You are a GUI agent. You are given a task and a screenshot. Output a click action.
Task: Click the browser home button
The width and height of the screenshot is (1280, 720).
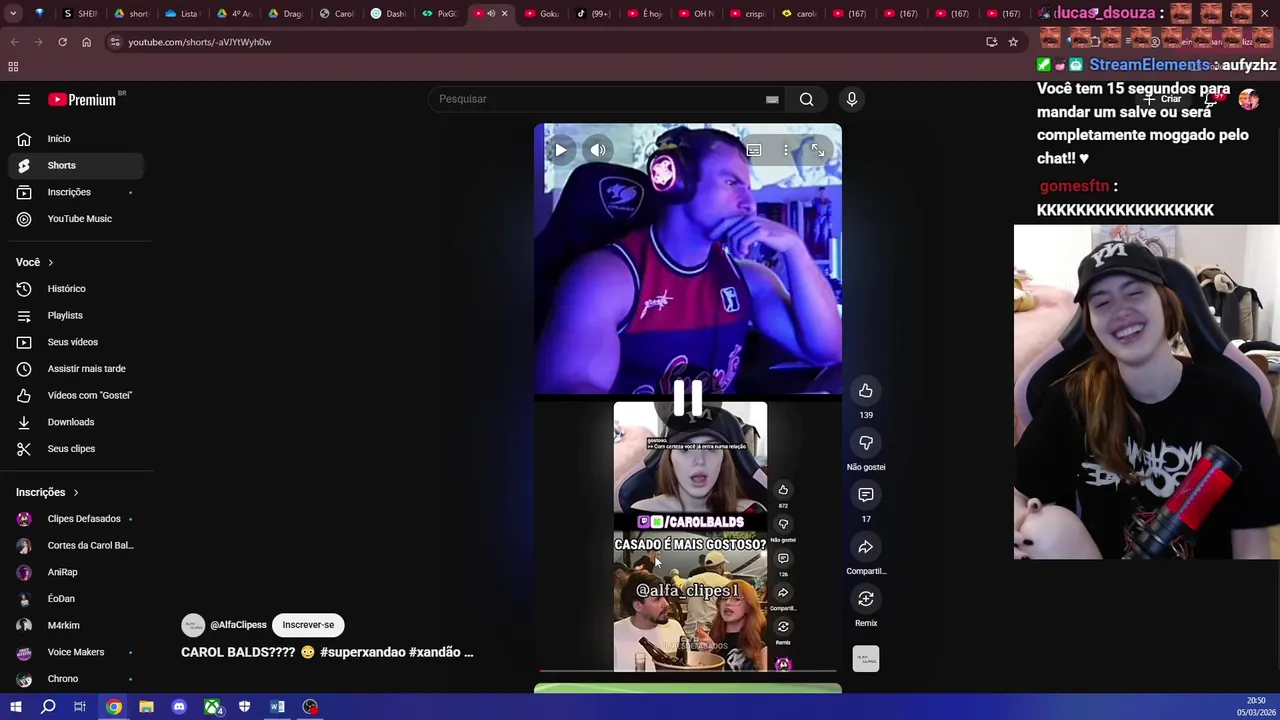pos(86,42)
